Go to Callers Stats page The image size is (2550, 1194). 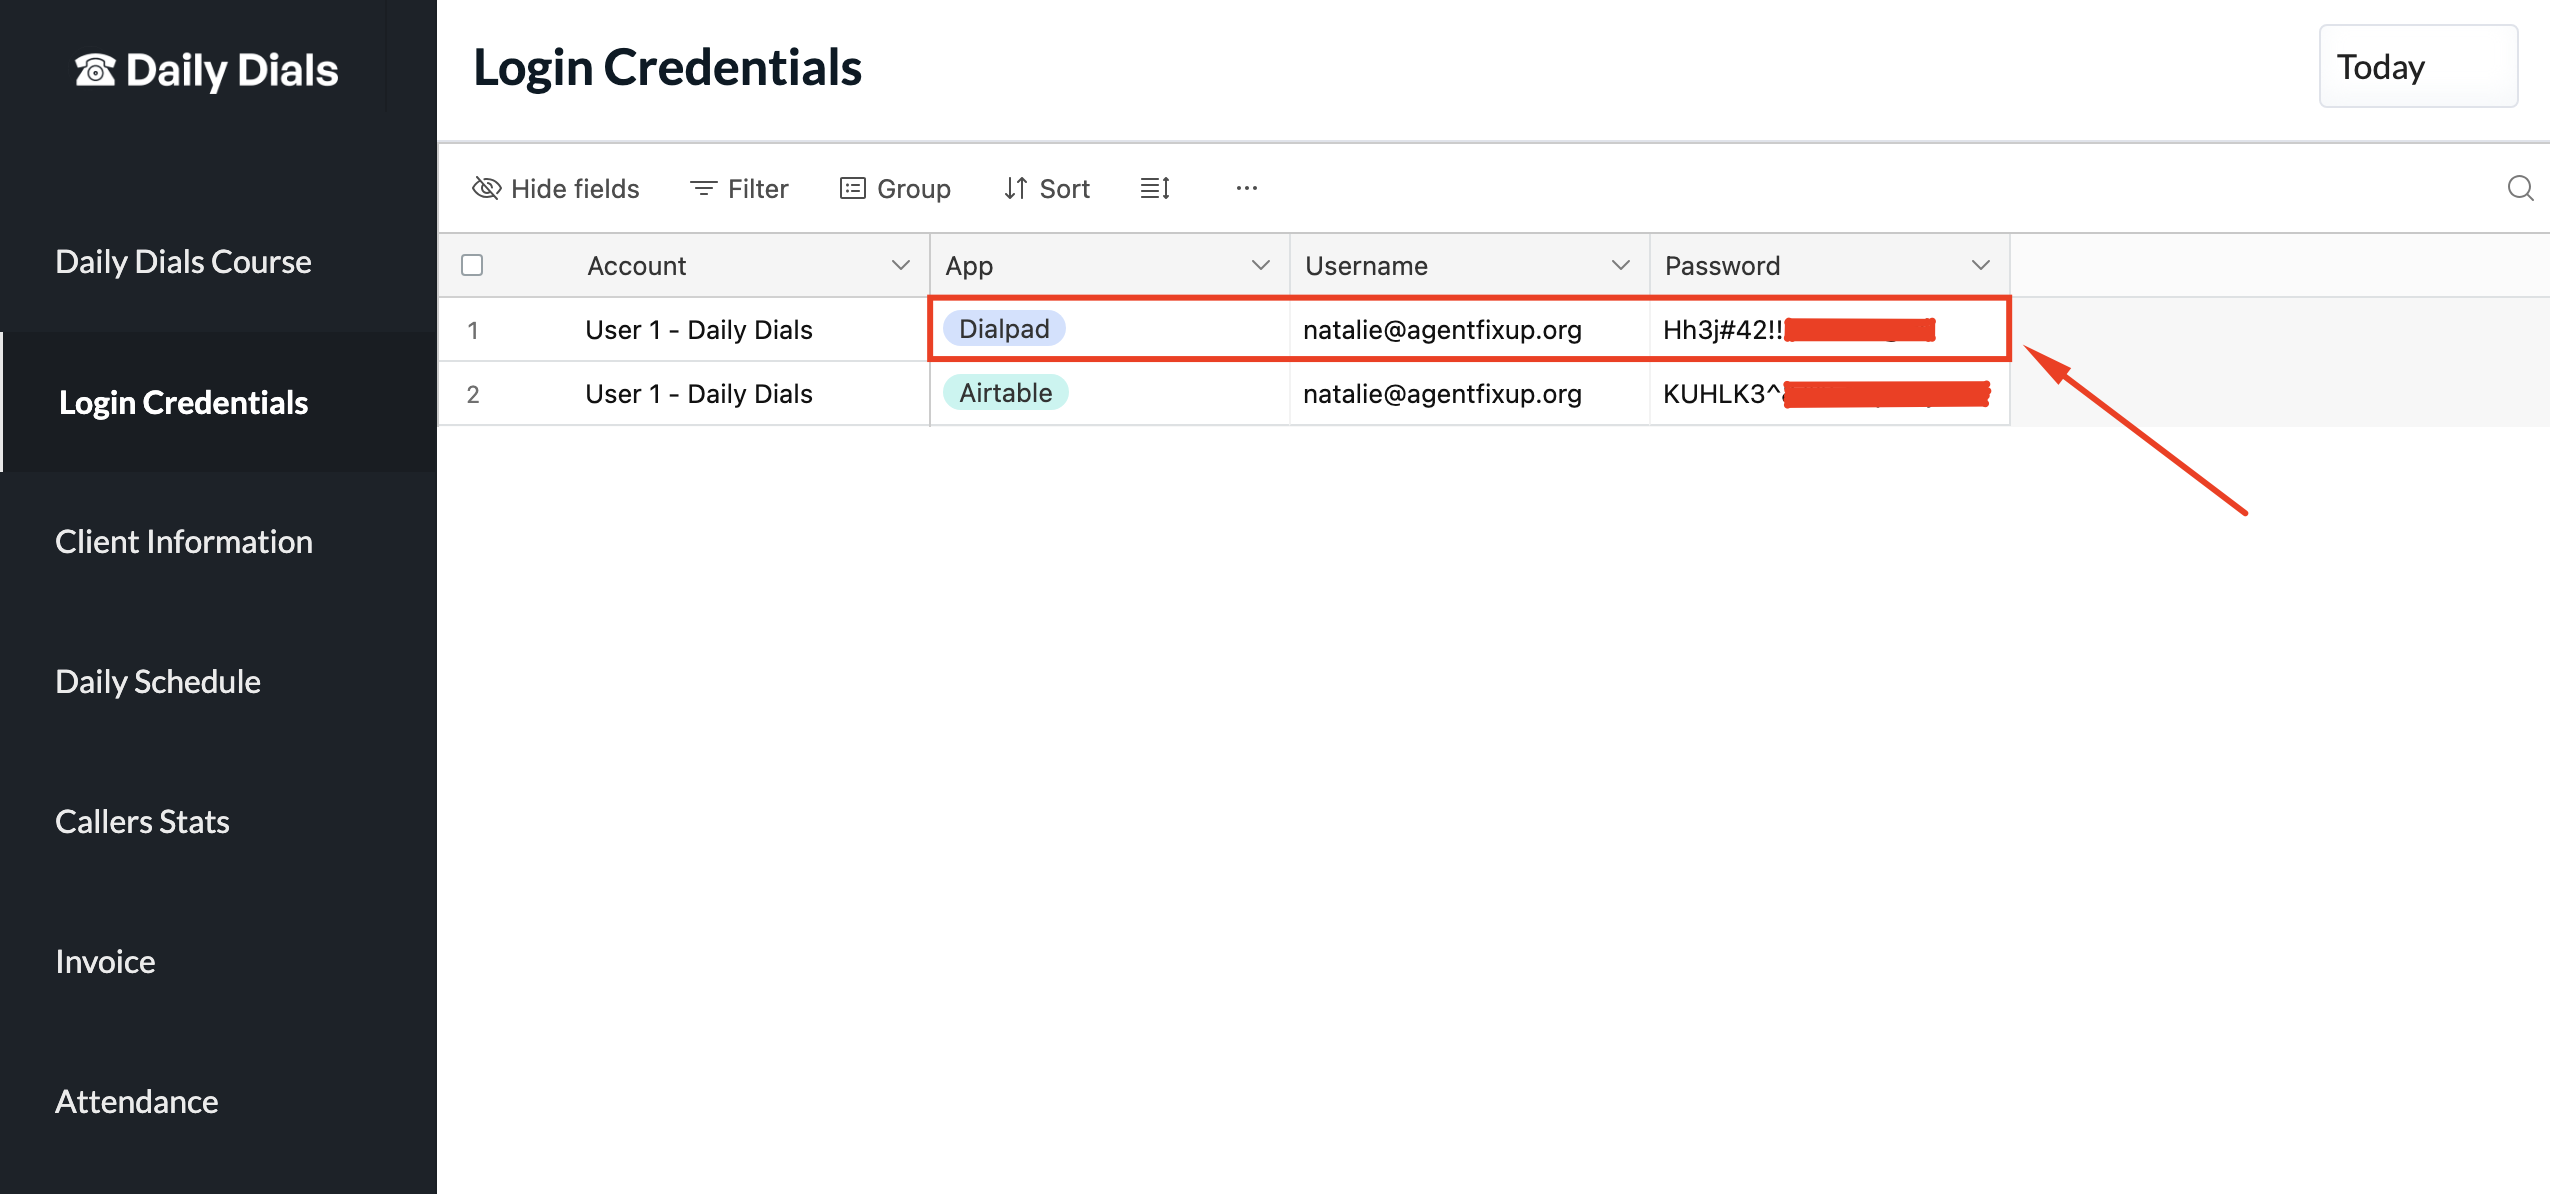point(142,821)
